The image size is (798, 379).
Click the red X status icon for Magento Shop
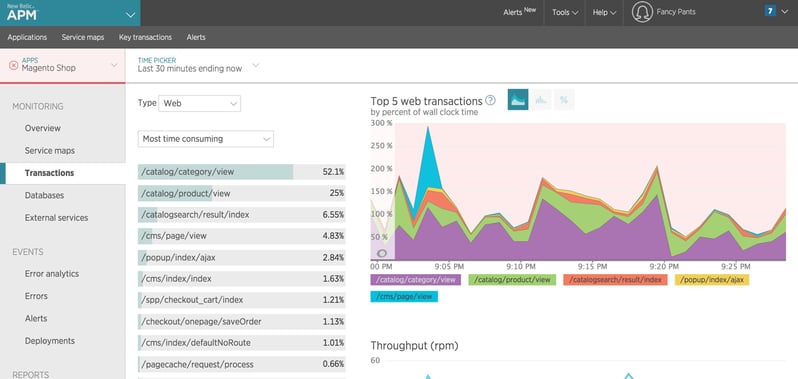point(14,65)
